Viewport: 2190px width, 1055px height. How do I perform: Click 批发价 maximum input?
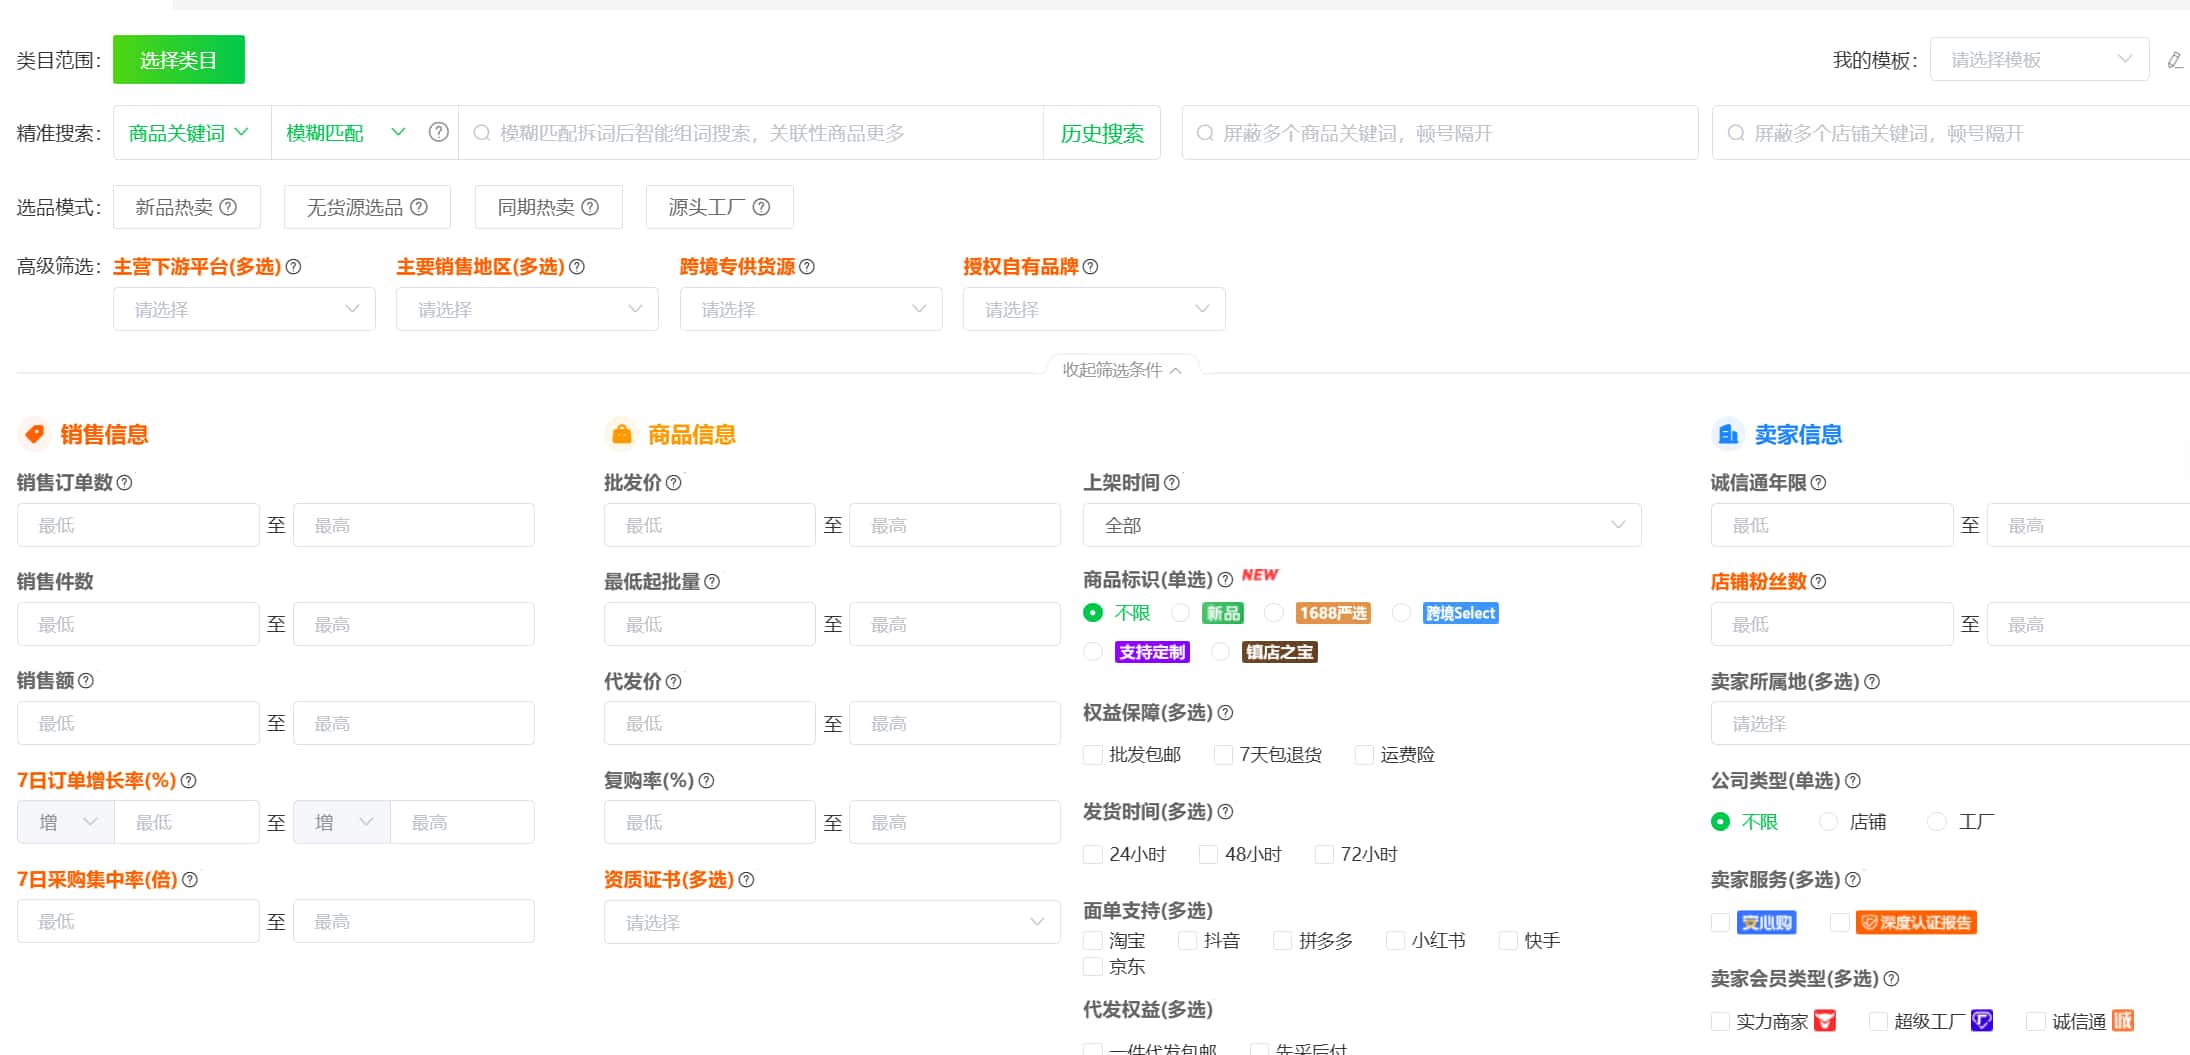pos(955,525)
